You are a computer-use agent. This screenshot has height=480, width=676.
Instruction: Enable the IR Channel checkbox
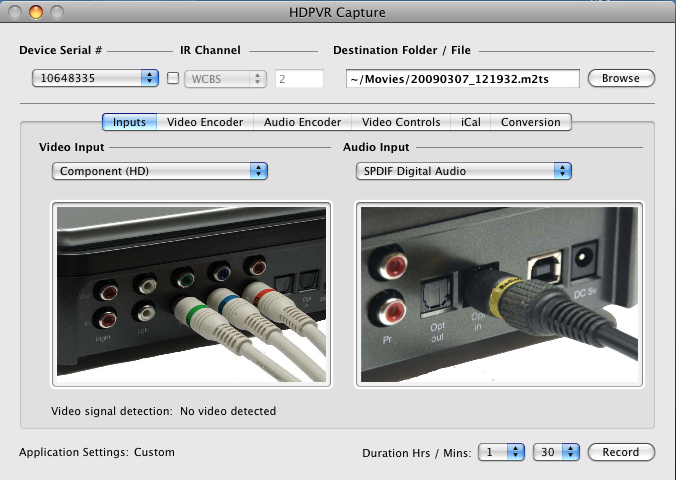[x=173, y=78]
